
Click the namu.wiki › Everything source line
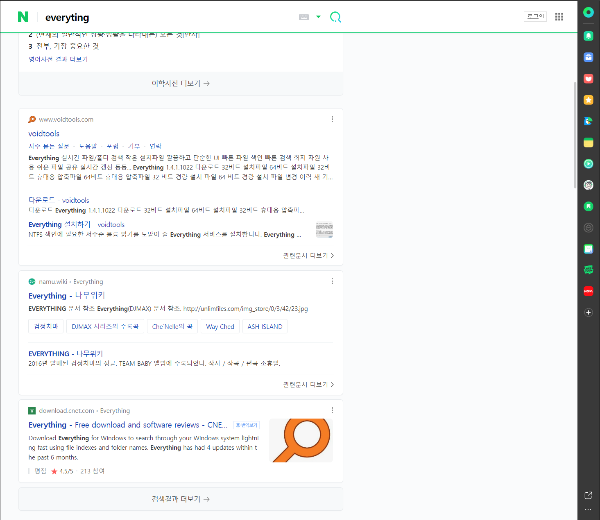click(x=71, y=282)
